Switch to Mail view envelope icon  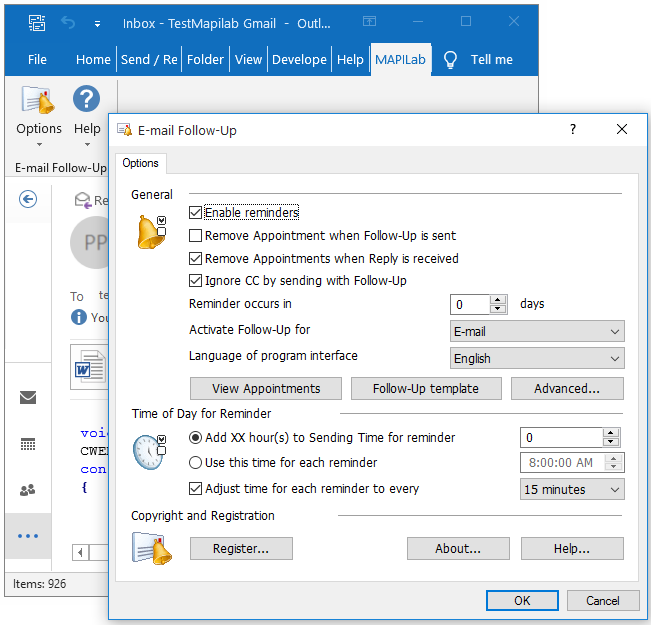click(28, 397)
